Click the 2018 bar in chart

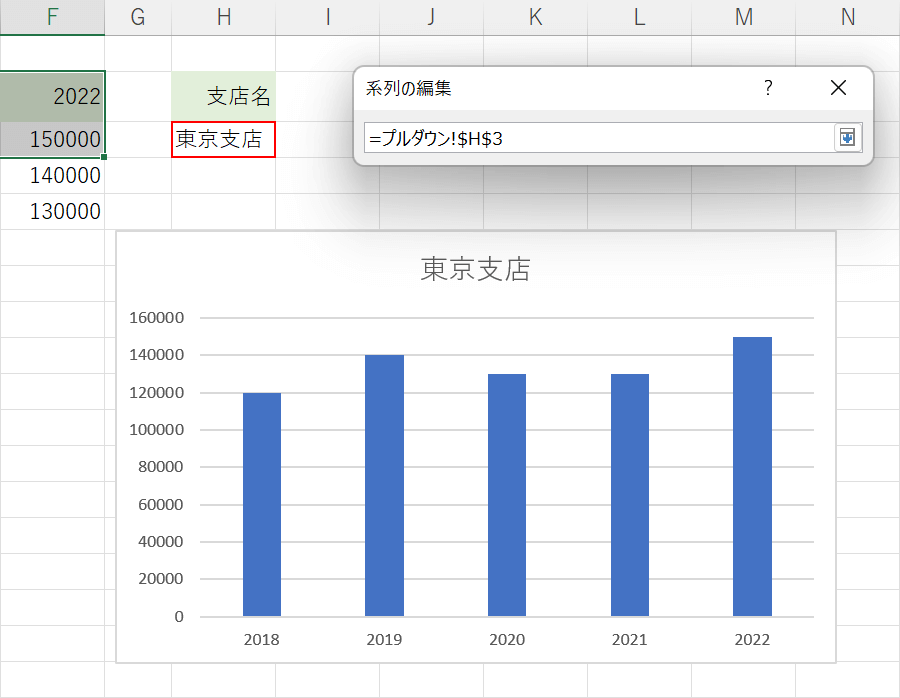coord(262,504)
